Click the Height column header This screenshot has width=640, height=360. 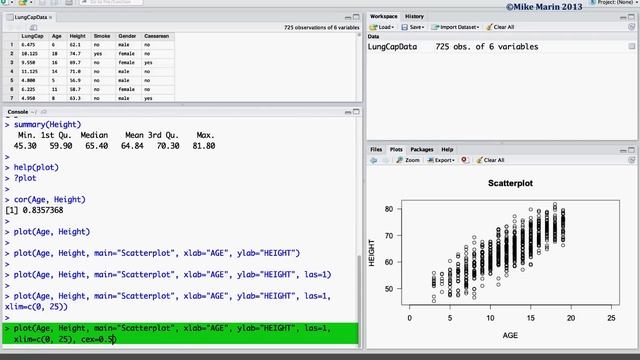click(78, 36)
